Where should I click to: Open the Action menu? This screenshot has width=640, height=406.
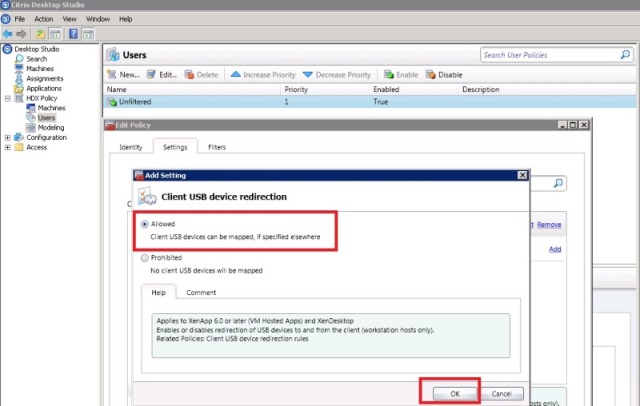coord(43,19)
